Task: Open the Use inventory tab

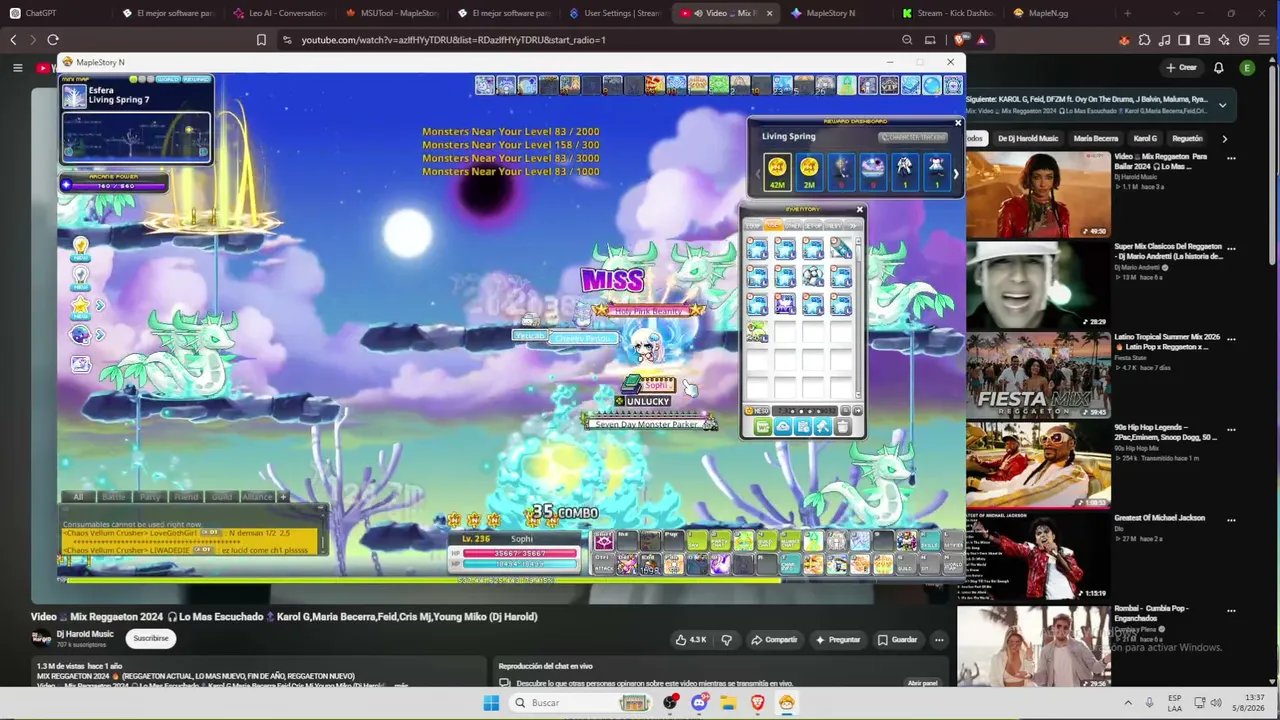Action: coord(773,226)
